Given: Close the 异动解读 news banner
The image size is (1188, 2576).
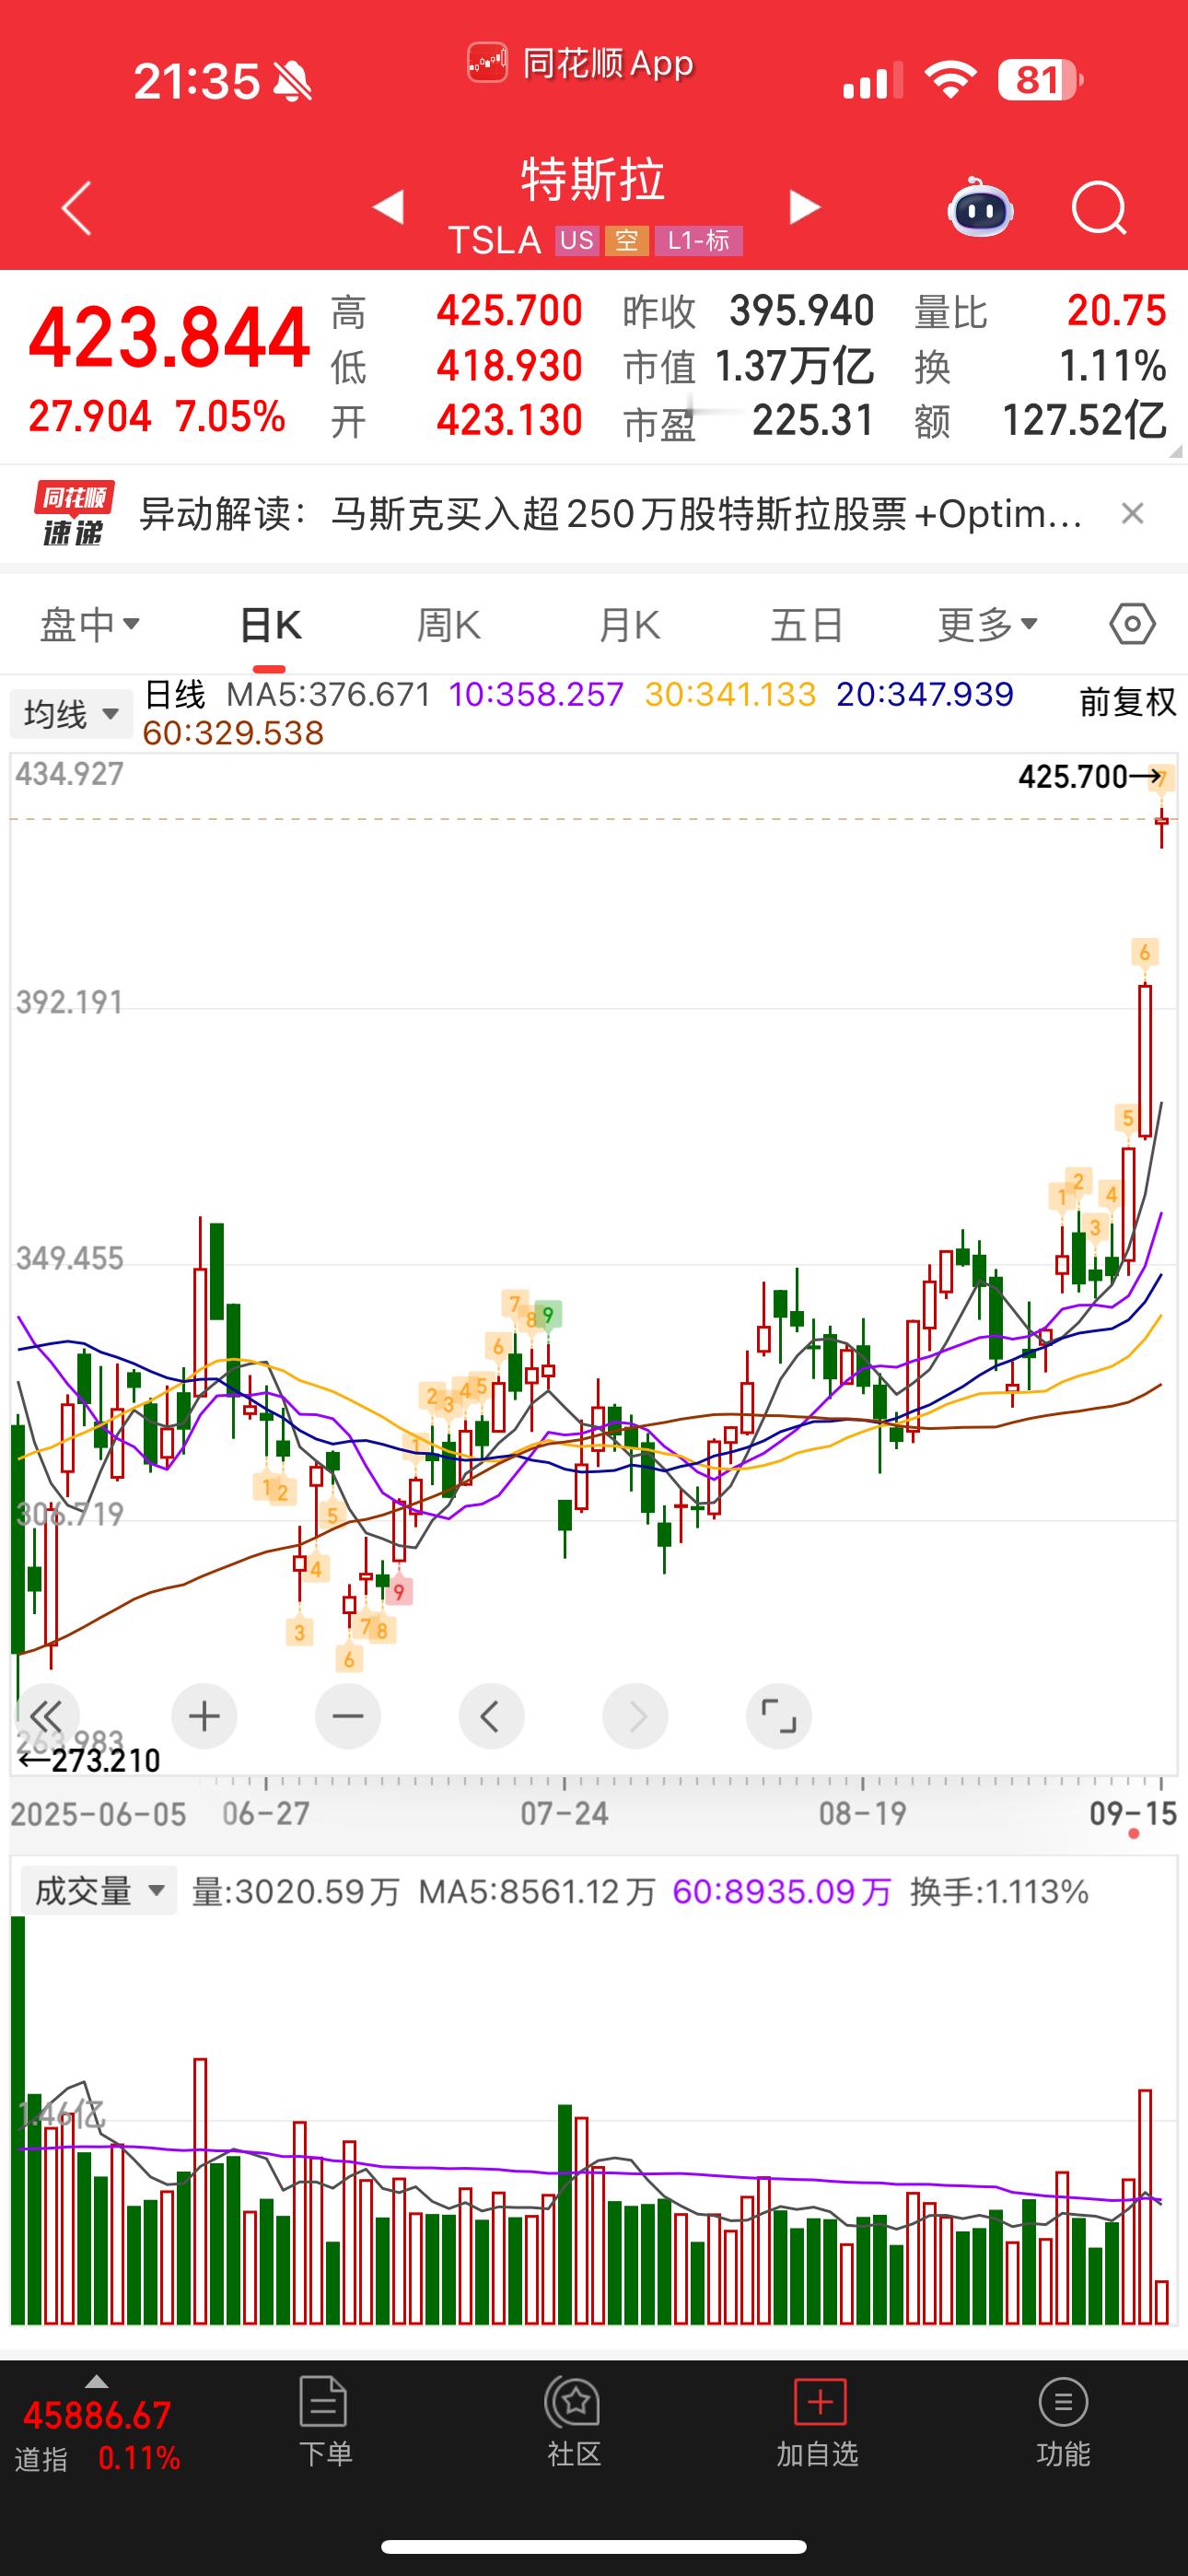Looking at the screenshot, I should pyautogui.click(x=1132, y=514).
